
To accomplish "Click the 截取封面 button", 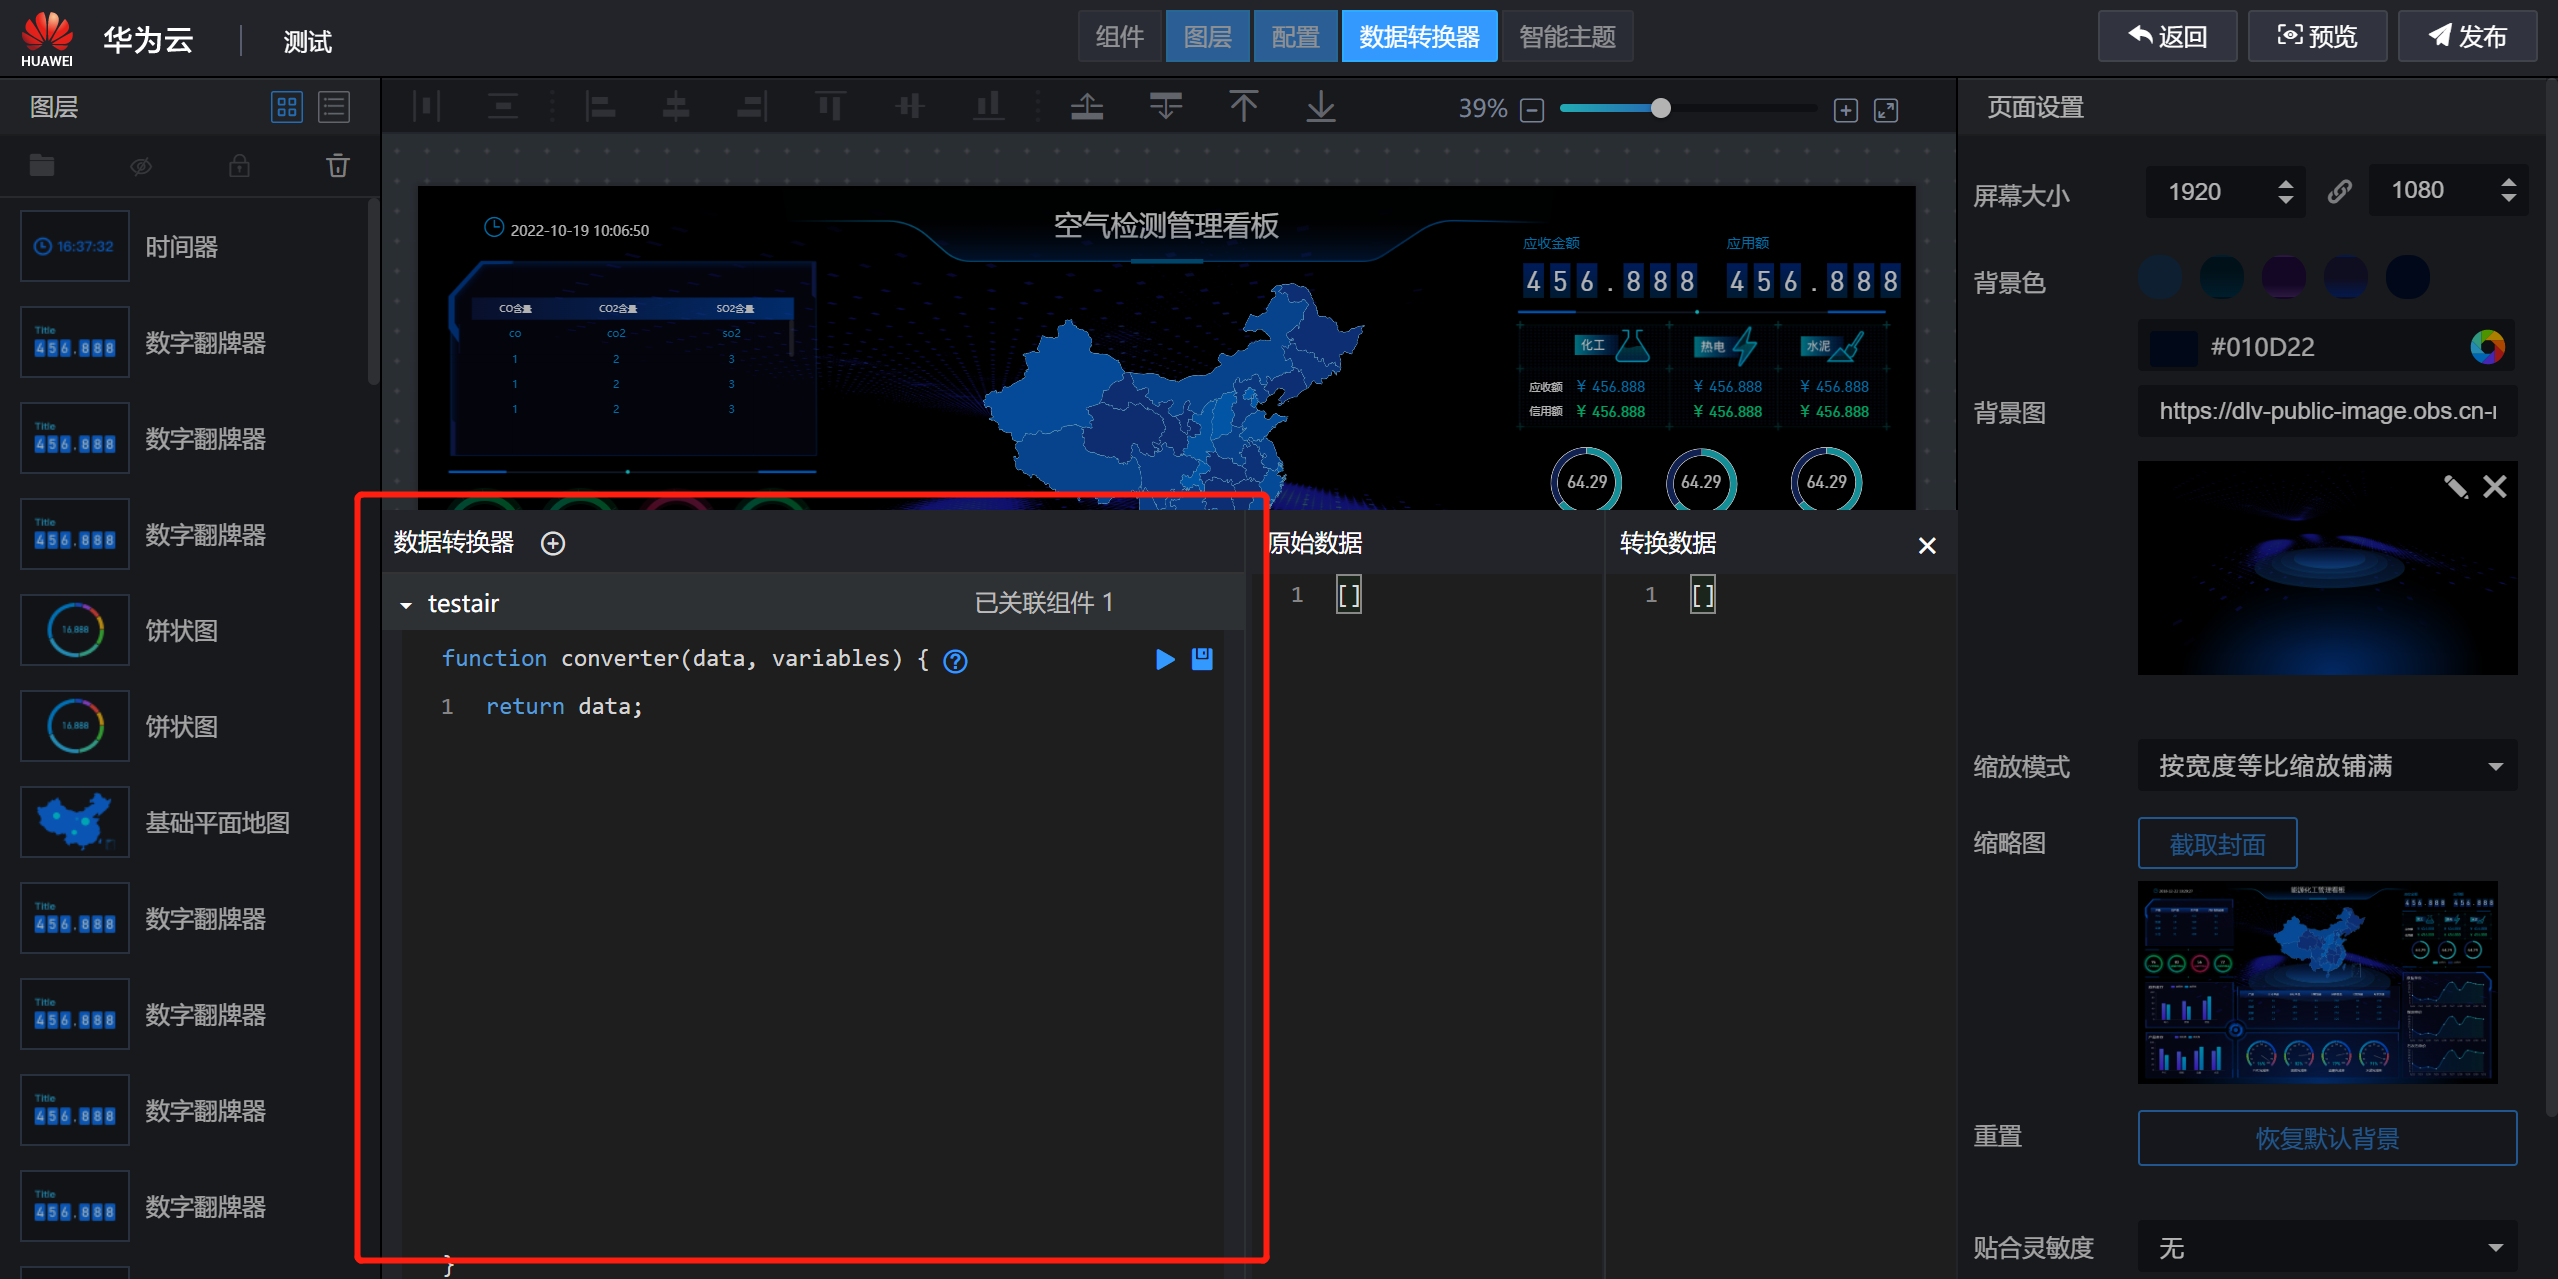I will pos(2217,844).
